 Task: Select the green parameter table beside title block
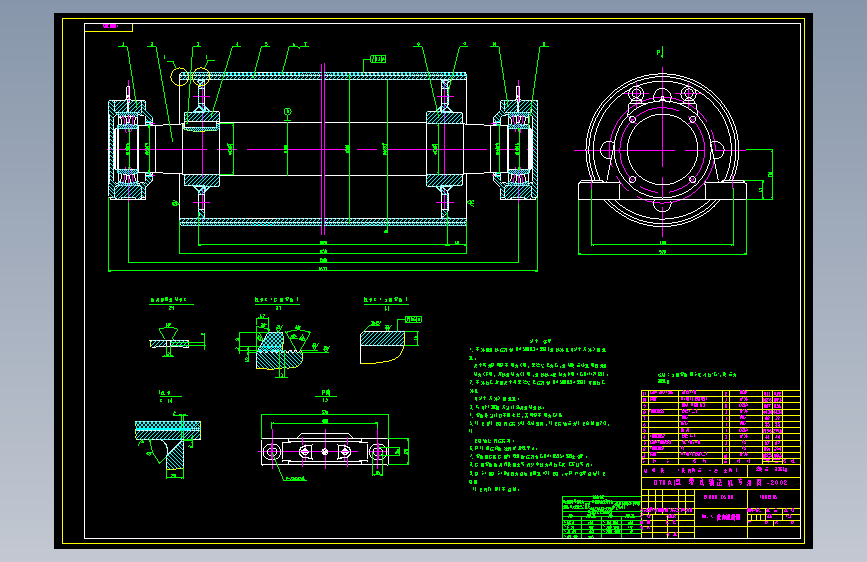point(602,517)
